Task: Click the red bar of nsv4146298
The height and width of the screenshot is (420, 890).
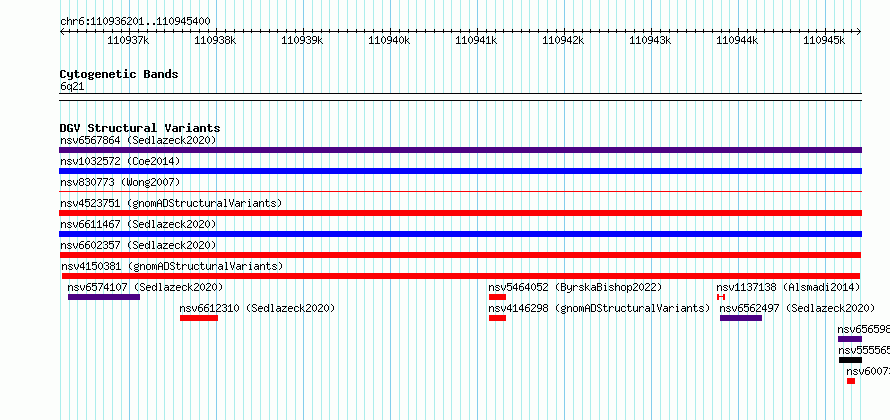Action: (497, 318)
